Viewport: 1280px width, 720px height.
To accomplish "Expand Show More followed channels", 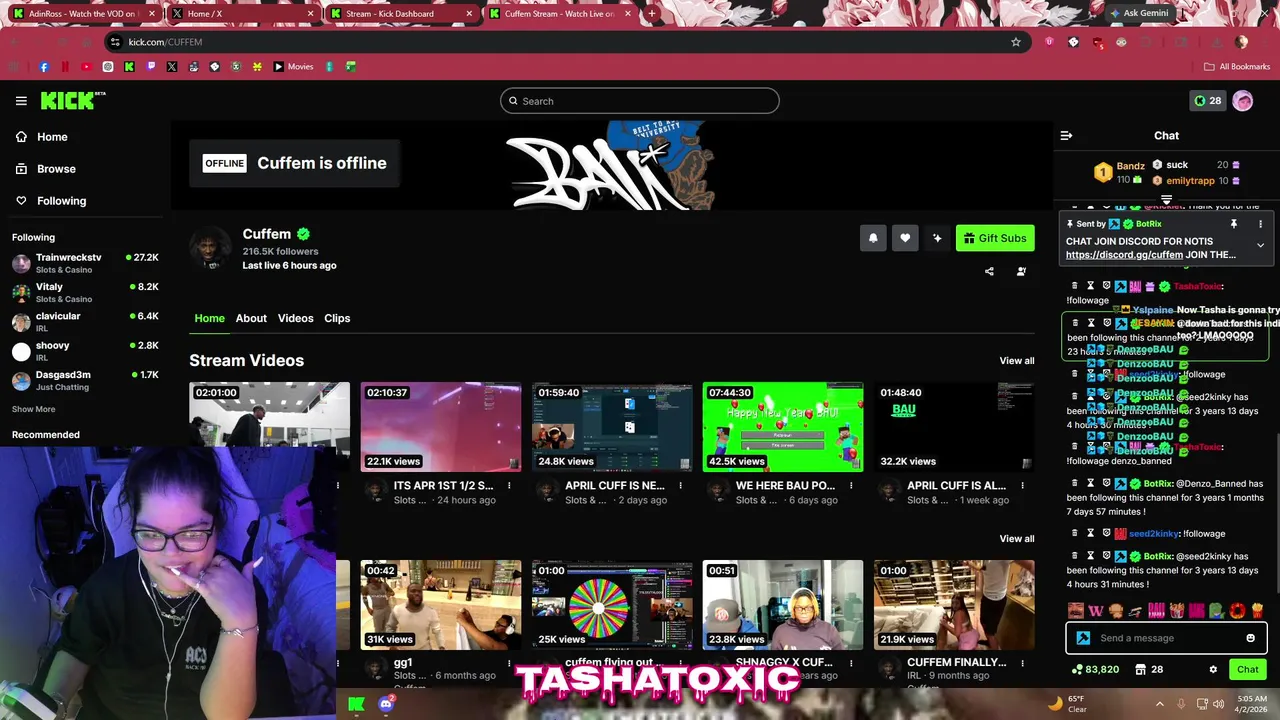I will click(33, 409).
